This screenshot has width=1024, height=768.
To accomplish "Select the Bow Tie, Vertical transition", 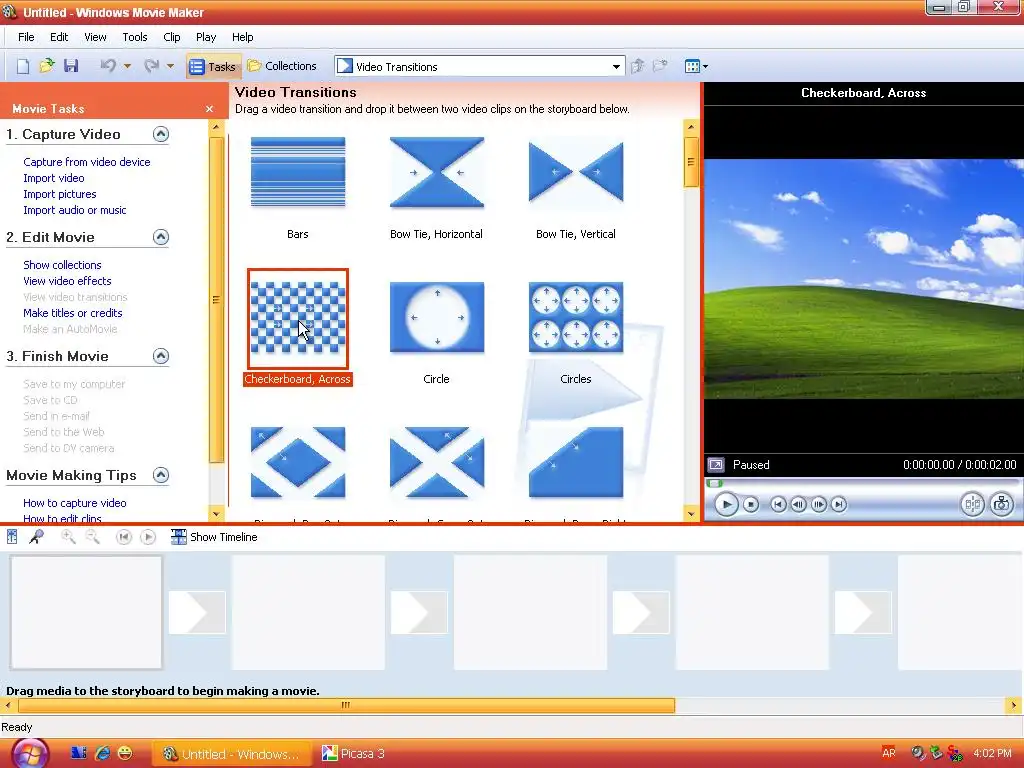I will point(576,172).
